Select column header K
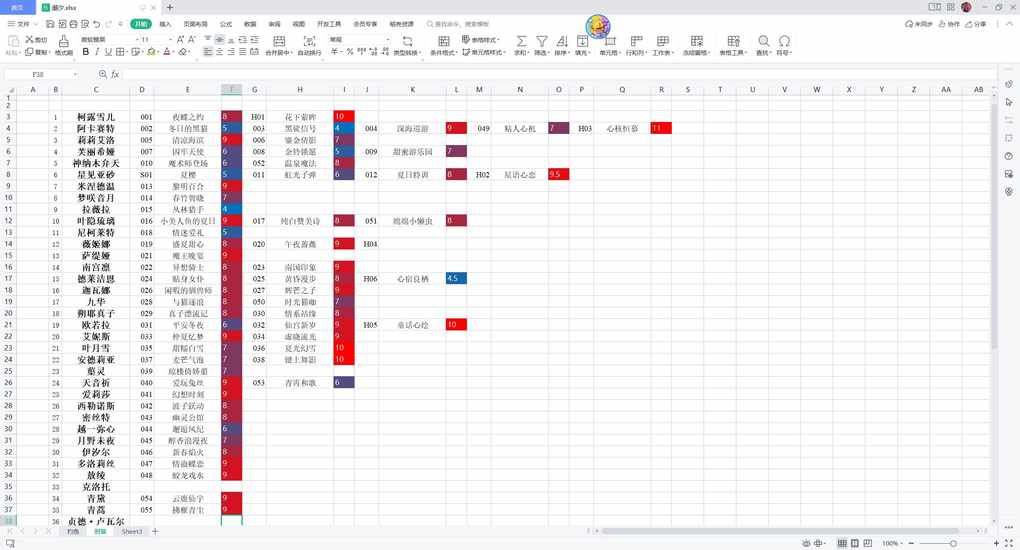This screenshot has width=1020, height=550. (x=412, y=89)
